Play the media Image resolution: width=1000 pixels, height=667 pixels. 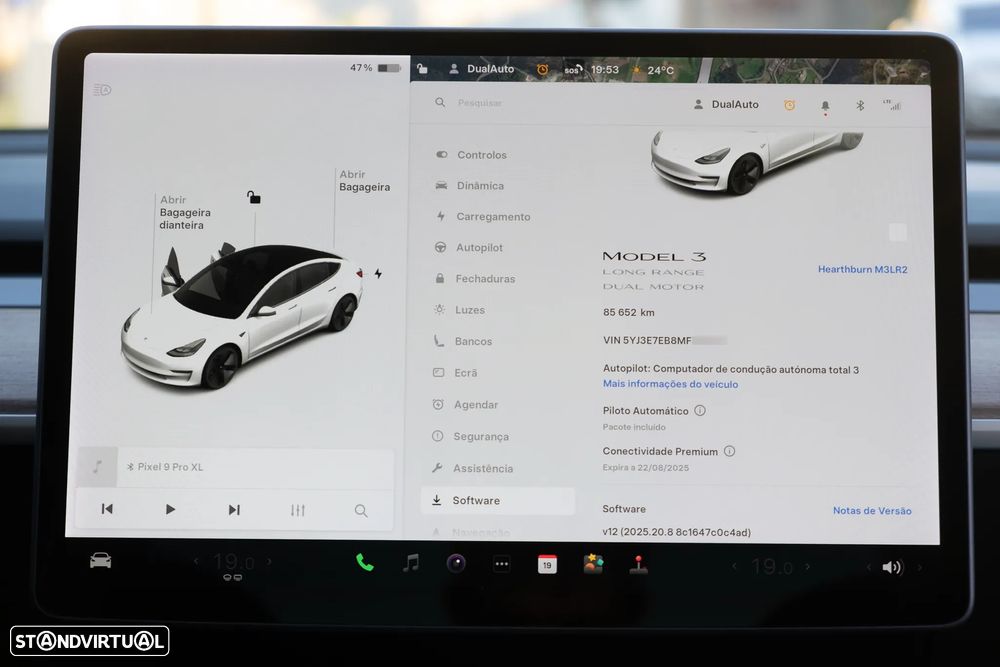tap(170, 509)
